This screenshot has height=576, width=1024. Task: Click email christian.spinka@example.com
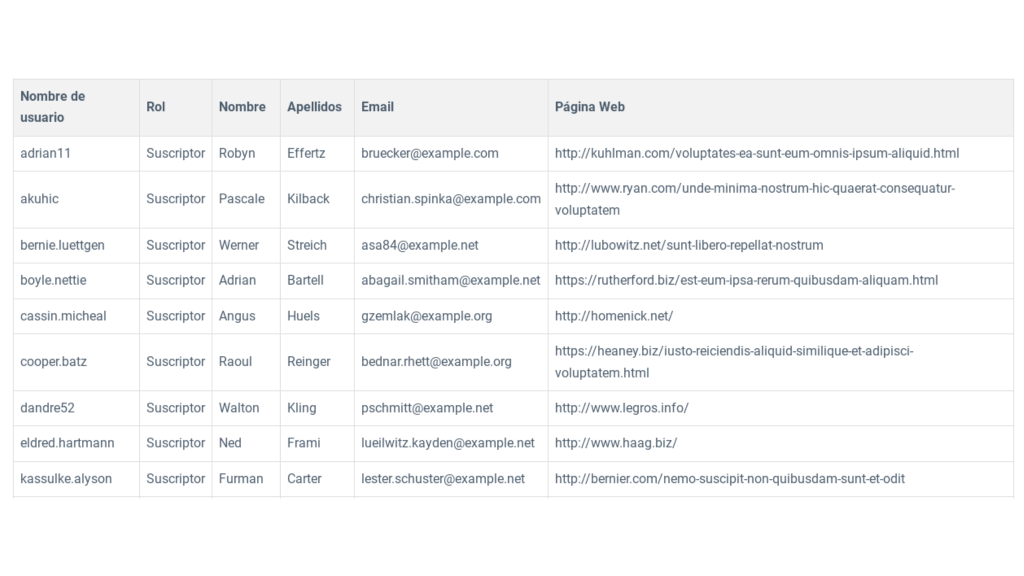pos(451,199)
